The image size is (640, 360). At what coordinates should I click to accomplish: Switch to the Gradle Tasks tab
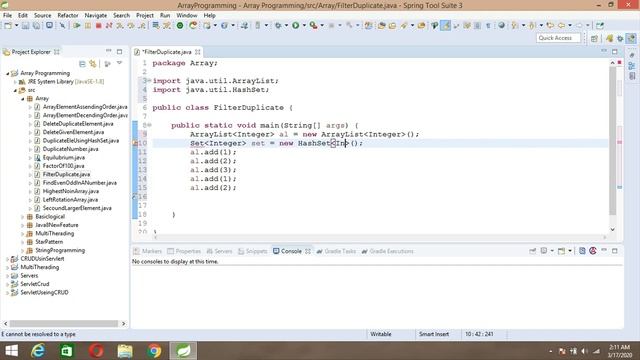[336, 251]
